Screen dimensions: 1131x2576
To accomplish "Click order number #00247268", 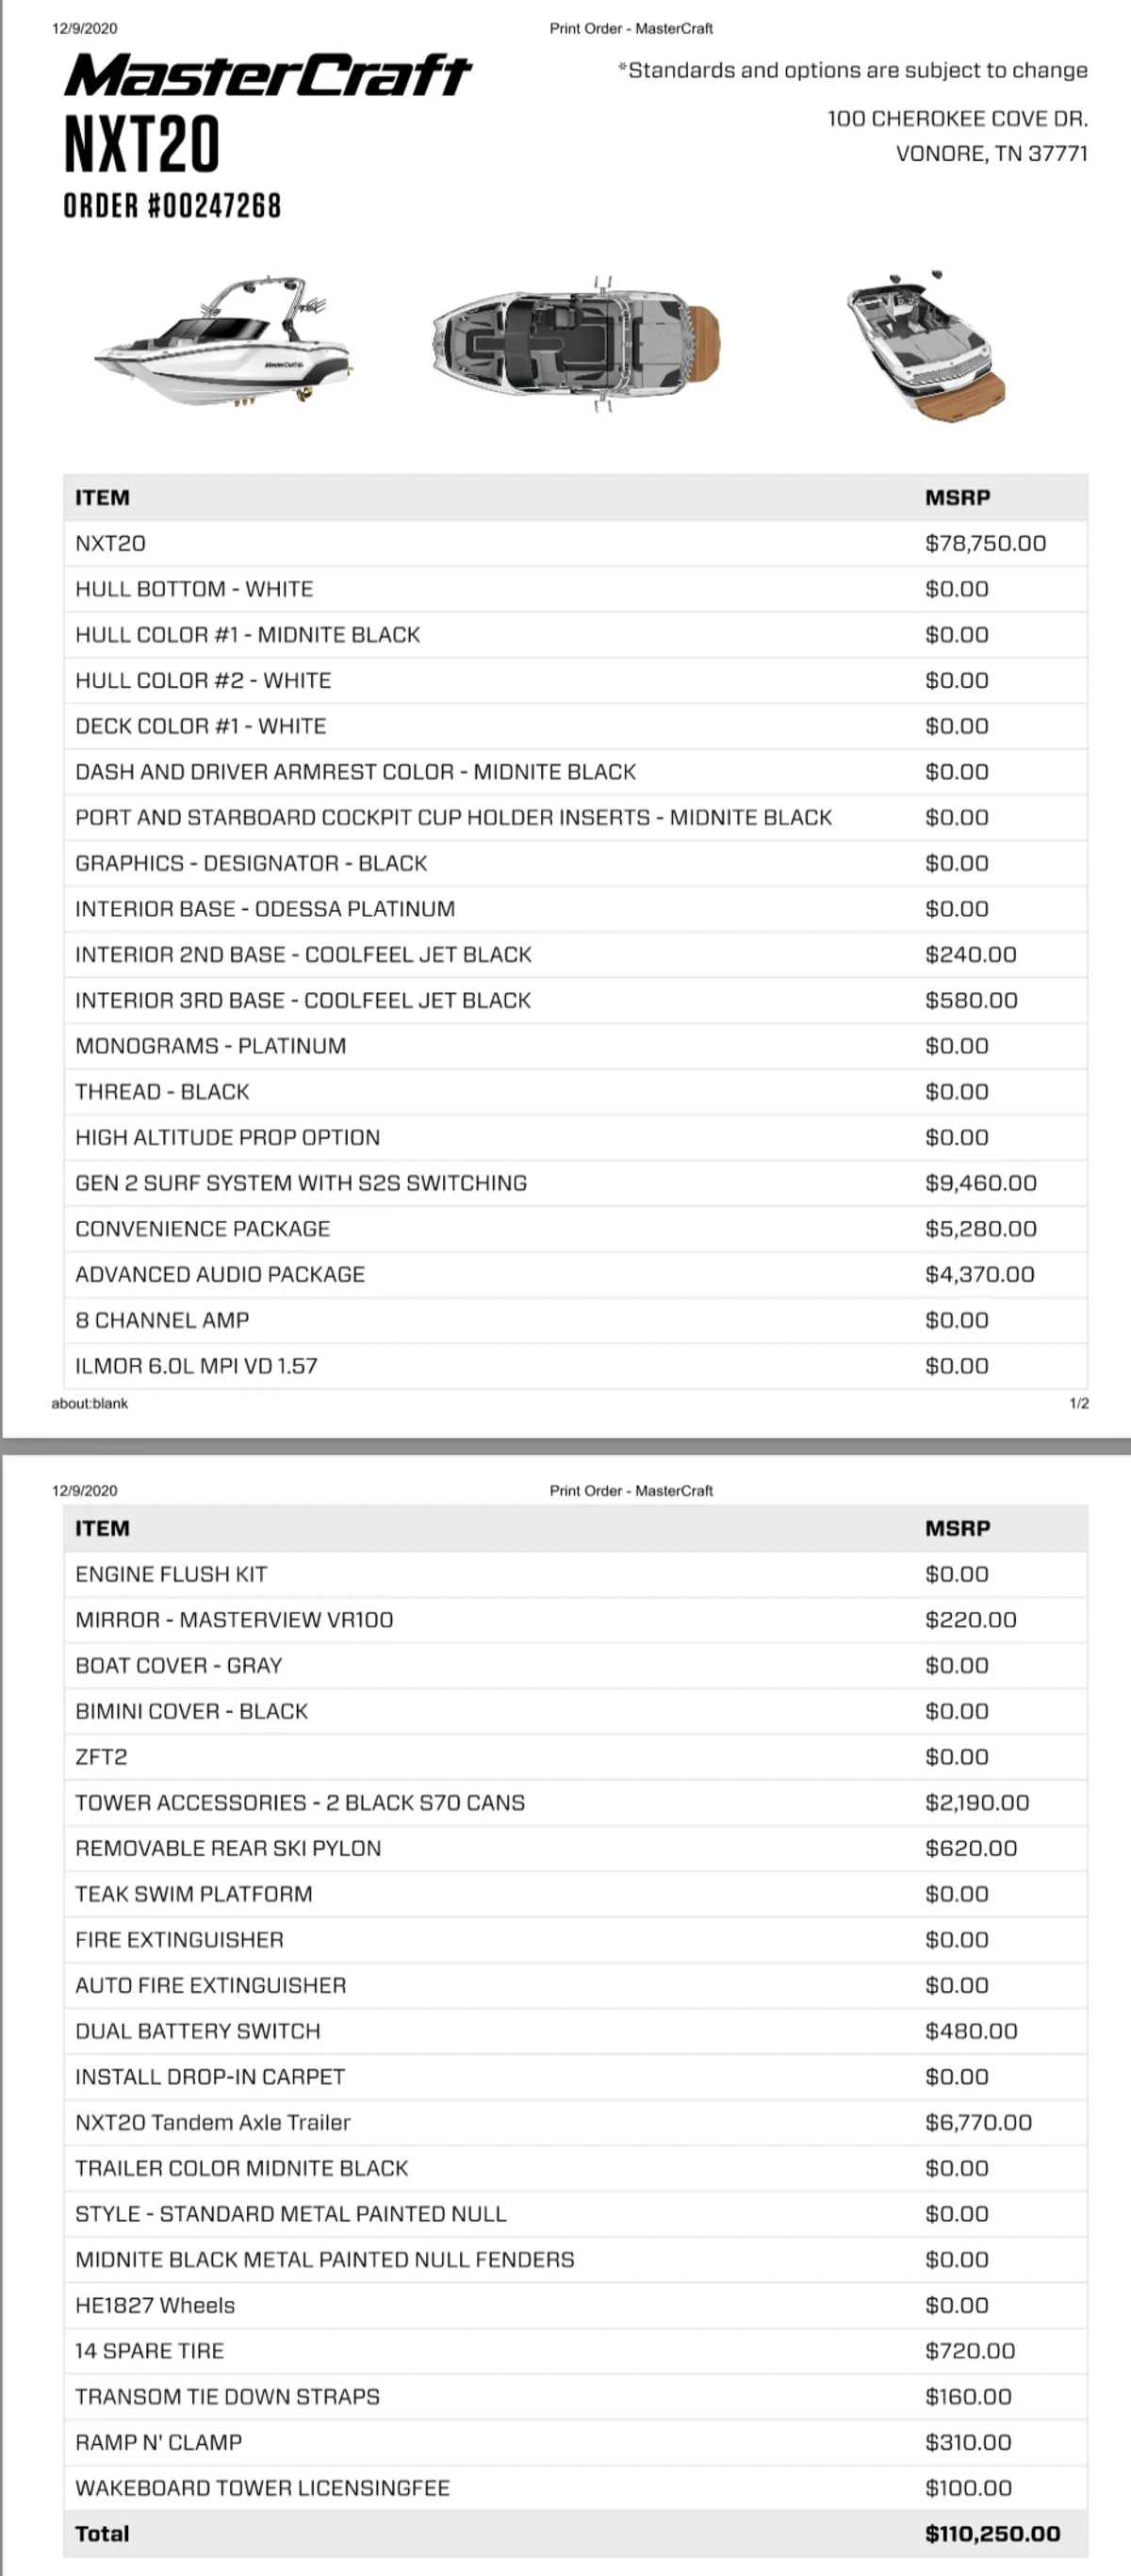I will [x=172, y=206].
